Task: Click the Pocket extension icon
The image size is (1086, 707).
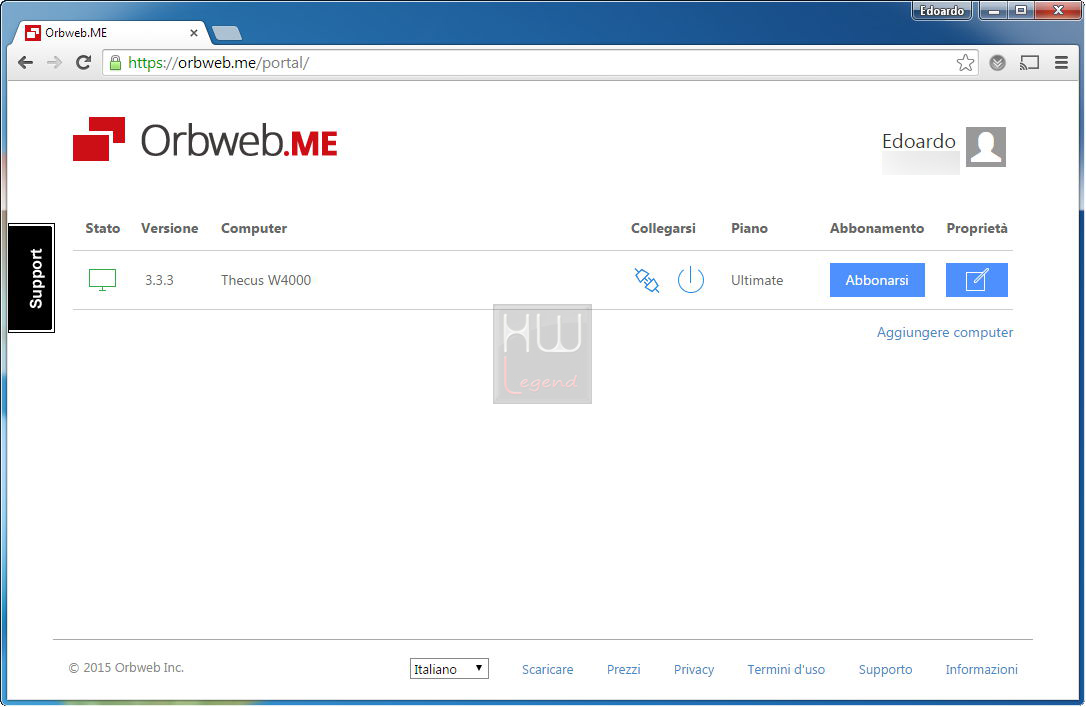Action: point(997,63)
